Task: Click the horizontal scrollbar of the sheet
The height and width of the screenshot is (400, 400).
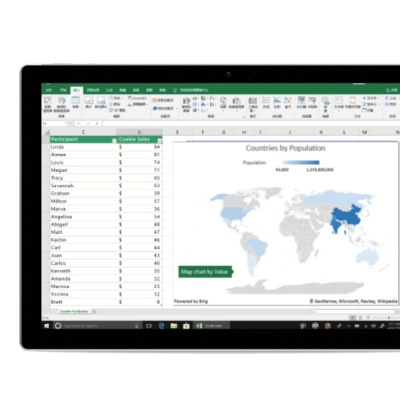Action: click(x=357, y=312)
